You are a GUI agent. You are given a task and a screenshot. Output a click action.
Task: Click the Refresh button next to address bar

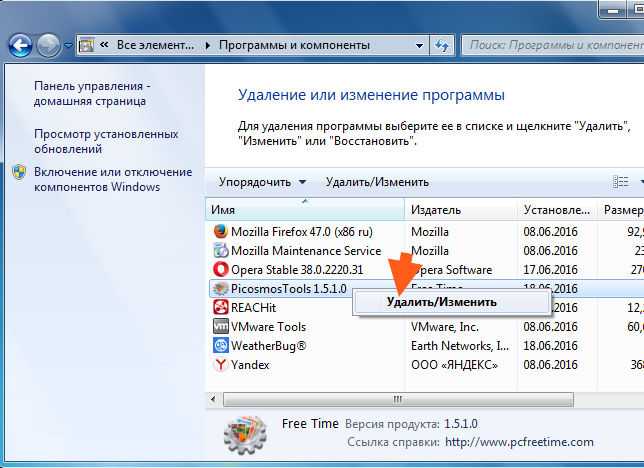pos(442,45)
